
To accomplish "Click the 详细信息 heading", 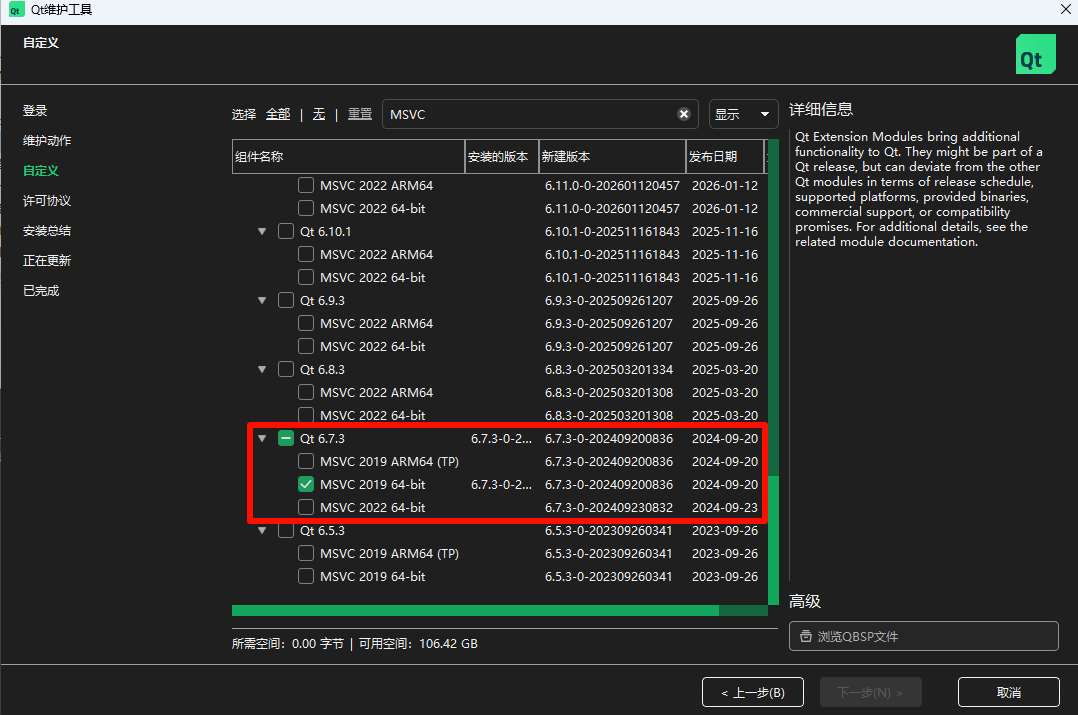I will click(821, 110).
